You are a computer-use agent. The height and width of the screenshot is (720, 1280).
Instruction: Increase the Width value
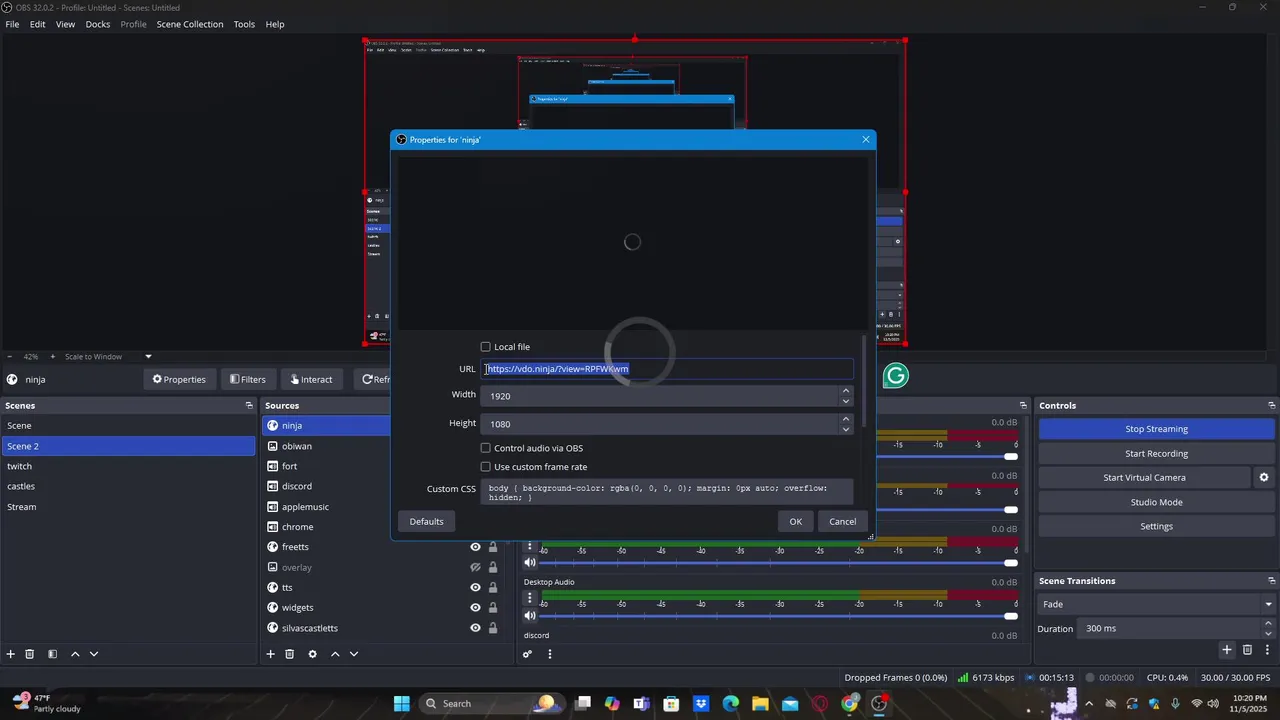tap(847, 391)
